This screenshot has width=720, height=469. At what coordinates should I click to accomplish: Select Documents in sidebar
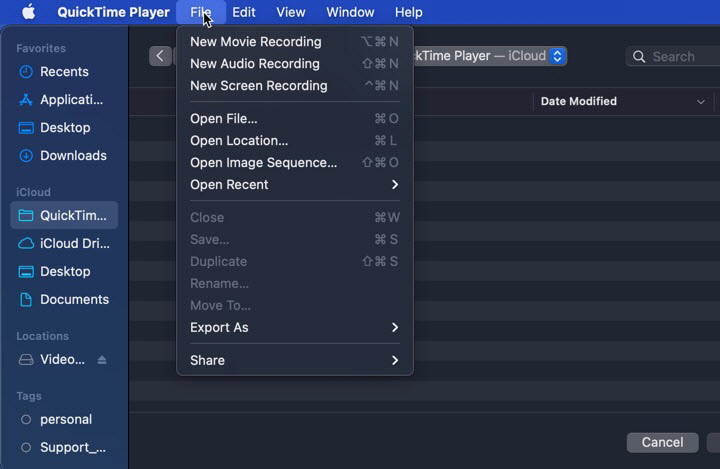pyautogui.click(x=64, y=299)
